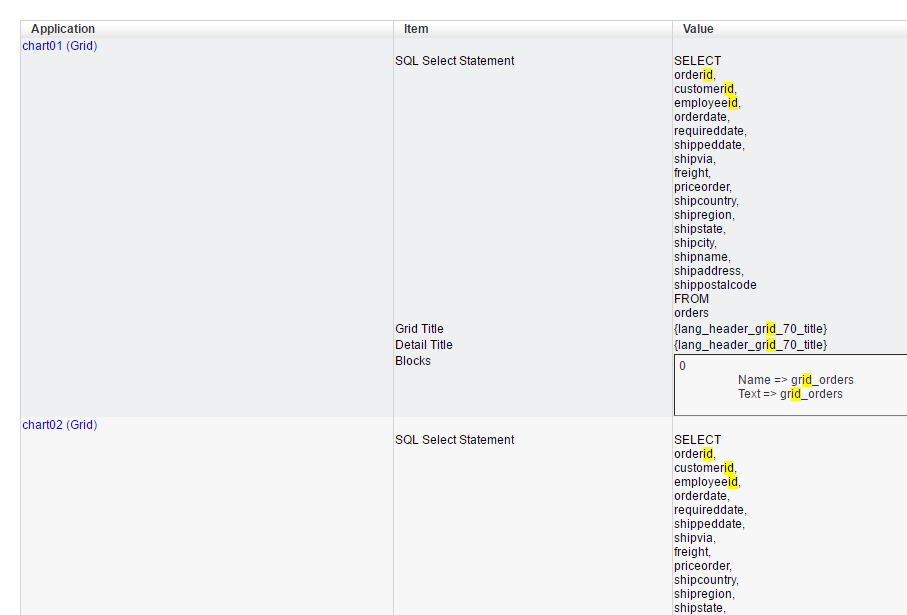Click the Item column header

click(x=416, y=29)
